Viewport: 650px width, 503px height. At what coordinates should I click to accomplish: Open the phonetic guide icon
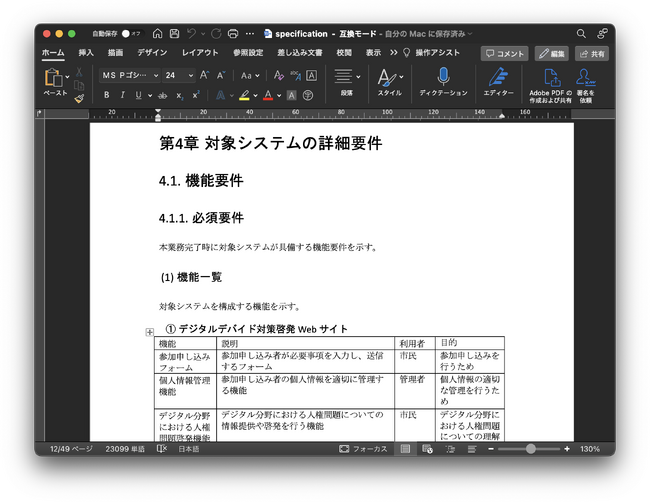(296, 75)
